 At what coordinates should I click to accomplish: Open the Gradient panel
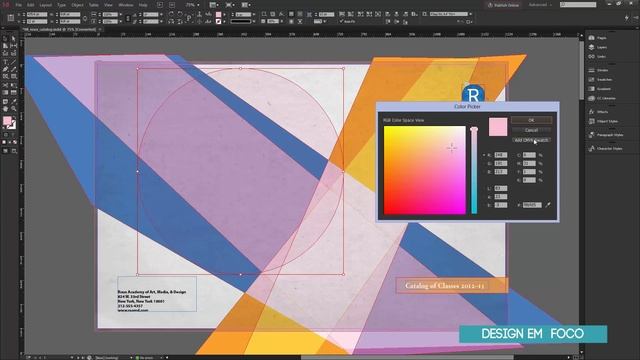(600, 89)
